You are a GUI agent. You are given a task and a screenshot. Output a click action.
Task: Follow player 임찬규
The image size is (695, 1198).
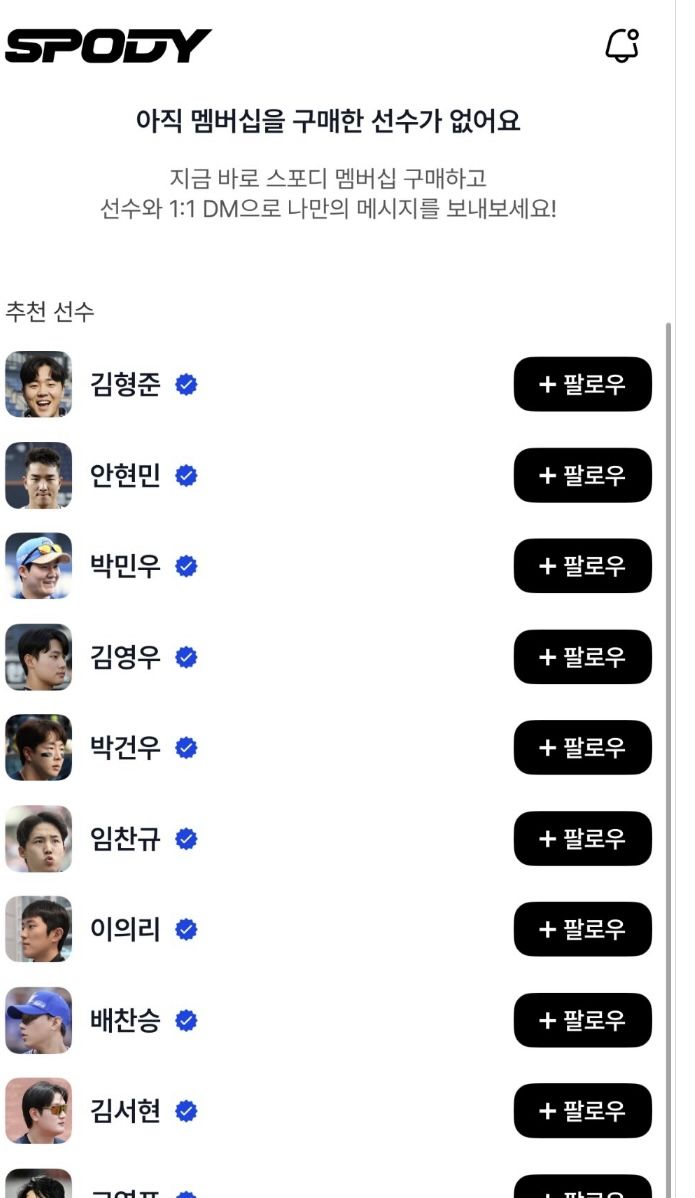(x=582, y=839)
